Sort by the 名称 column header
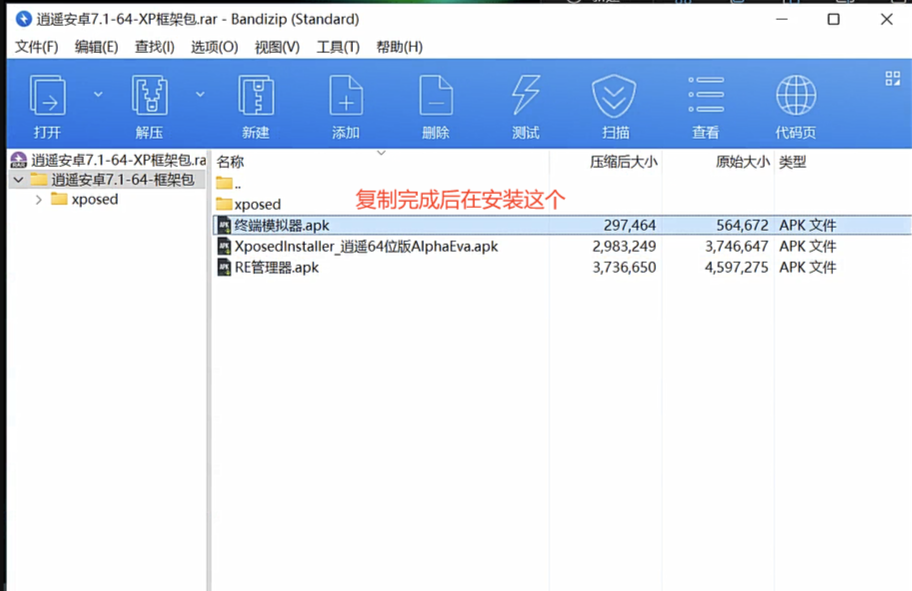Image resolution: width=912 pixels, height=591 pixels. (x=230, y=162)
